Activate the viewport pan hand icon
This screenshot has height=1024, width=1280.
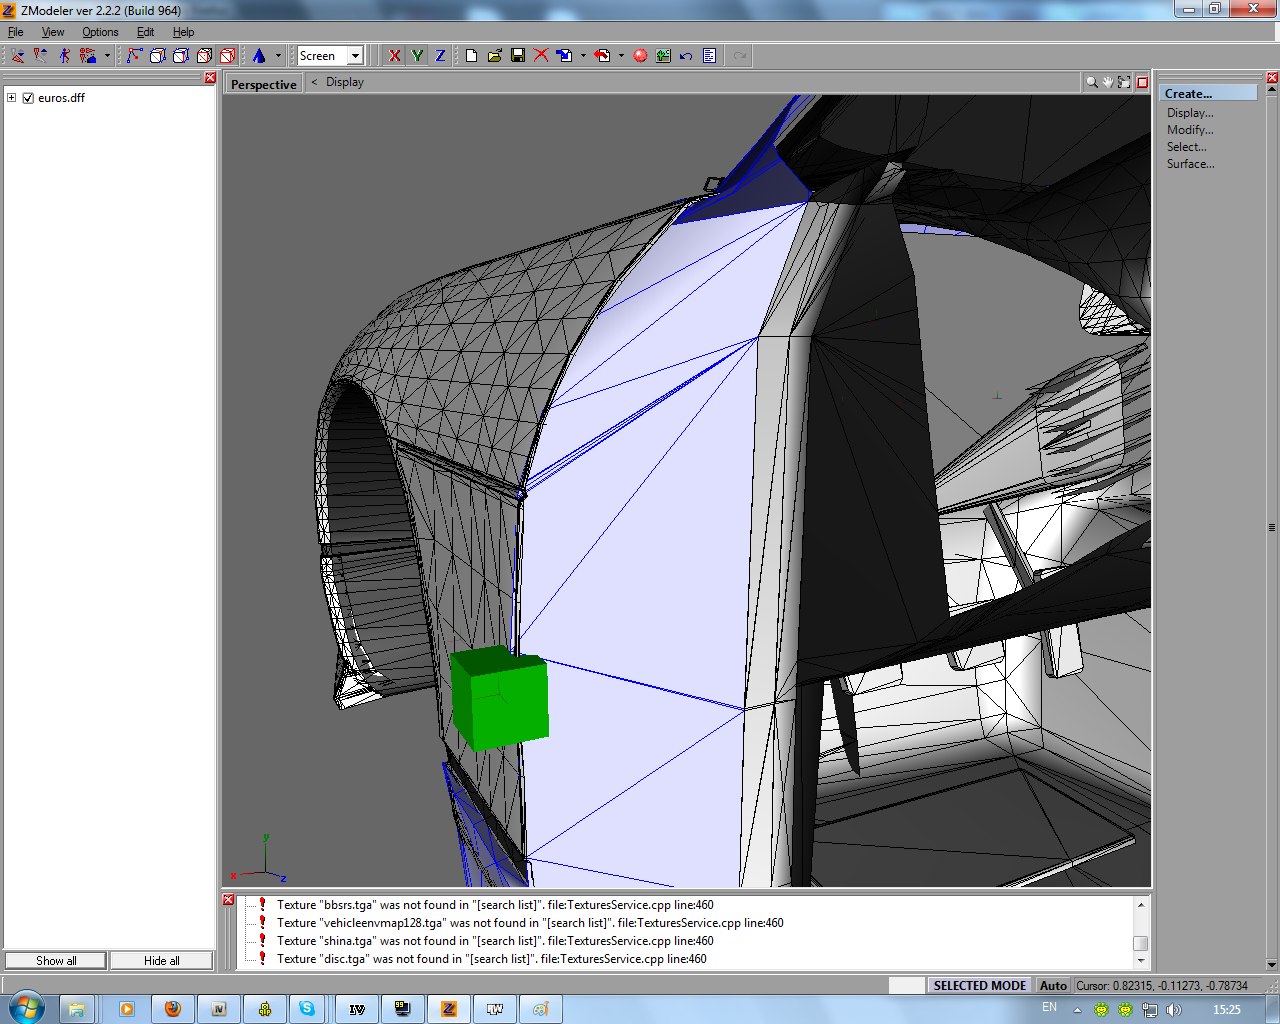[1108, 82]
